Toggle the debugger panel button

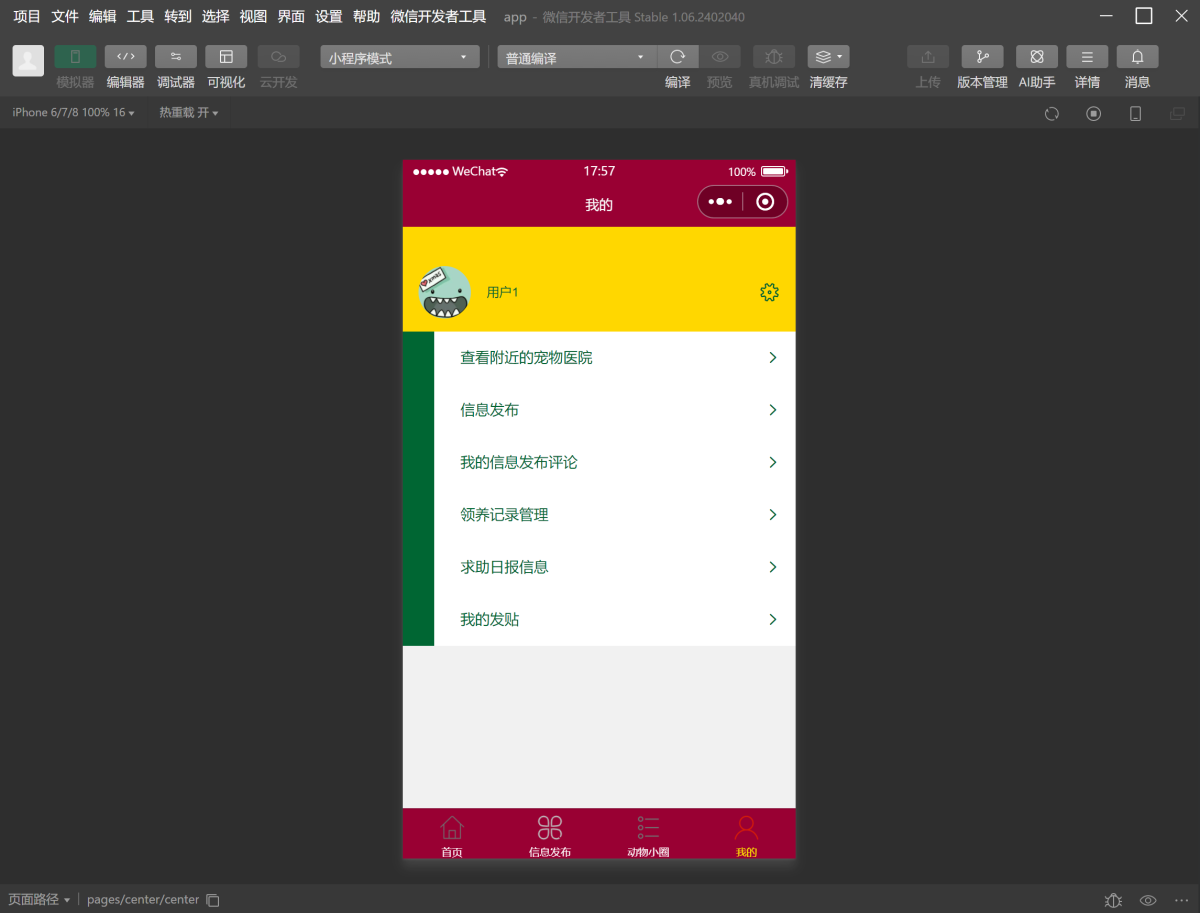[176, 57]
